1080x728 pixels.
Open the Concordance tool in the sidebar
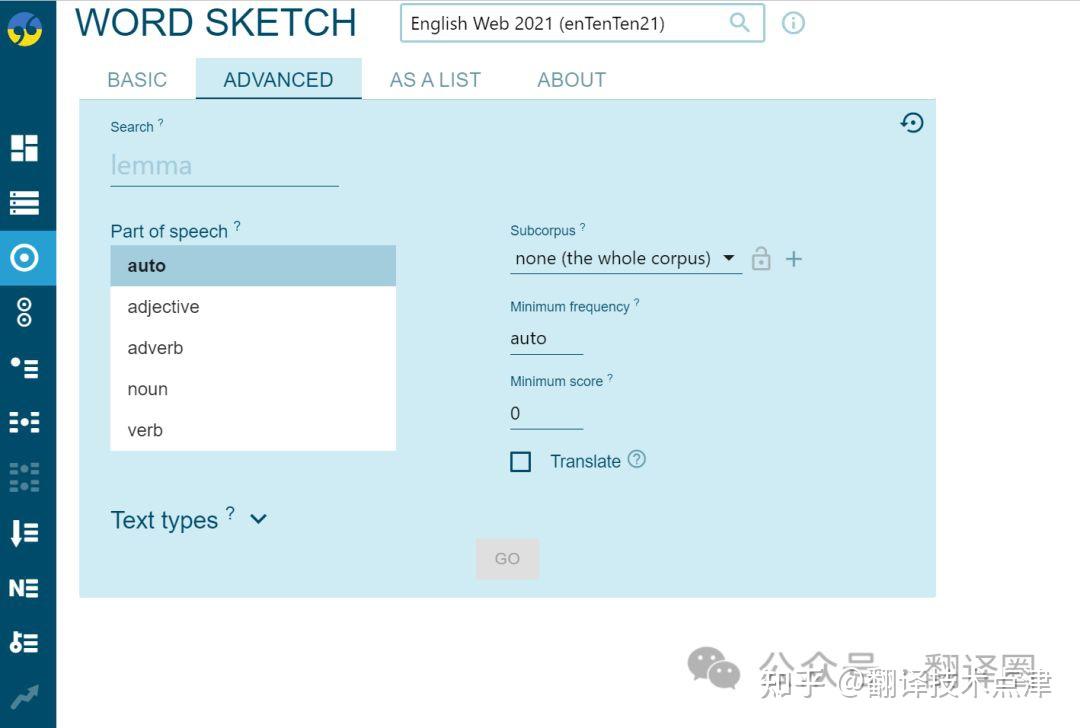pyautogui.click(x=26, y=201)
